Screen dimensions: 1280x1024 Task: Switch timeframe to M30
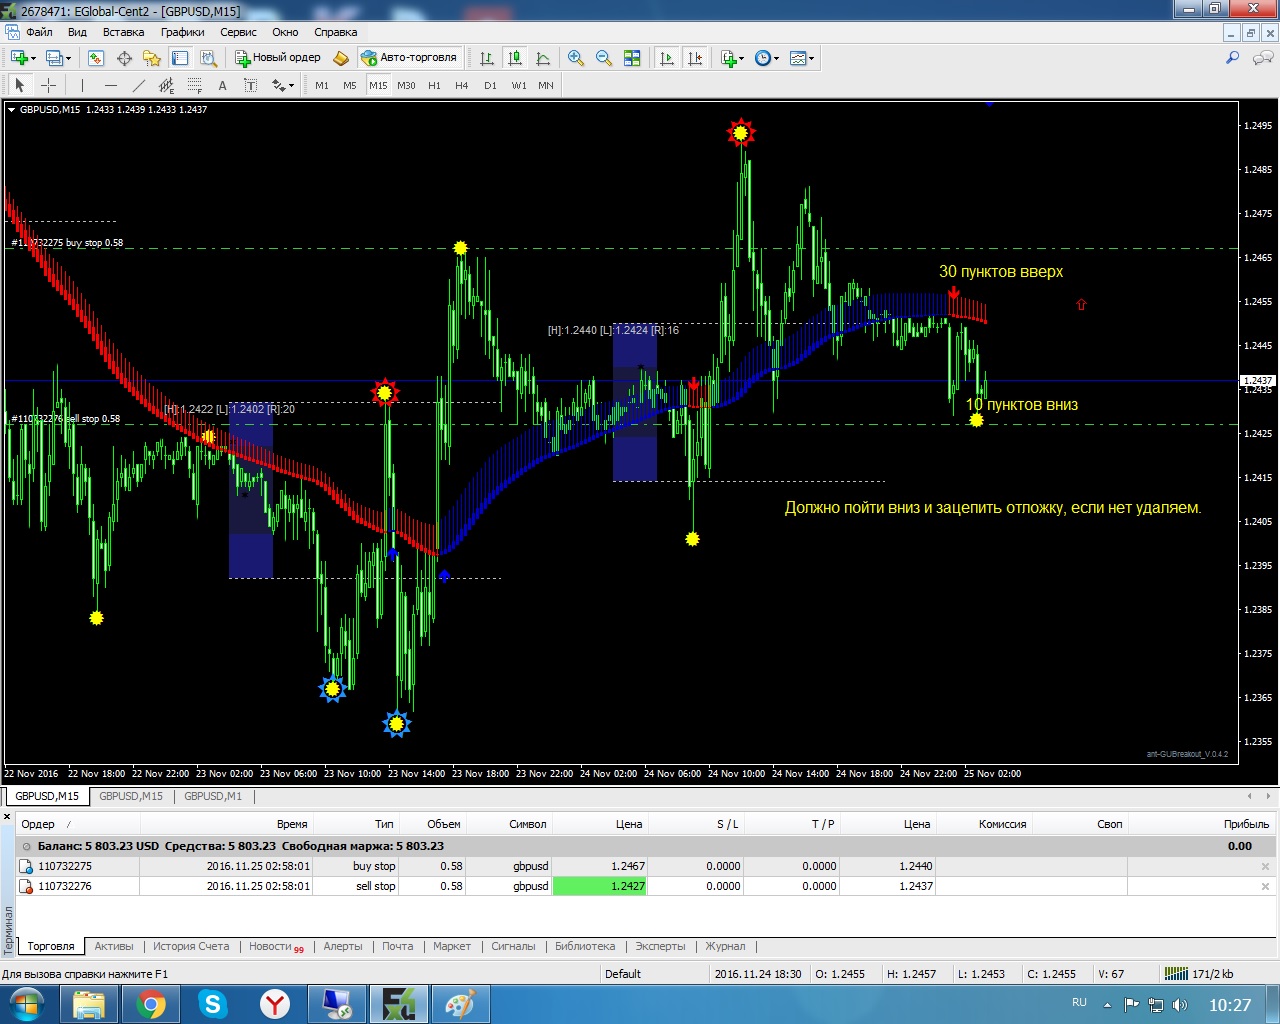406,85
